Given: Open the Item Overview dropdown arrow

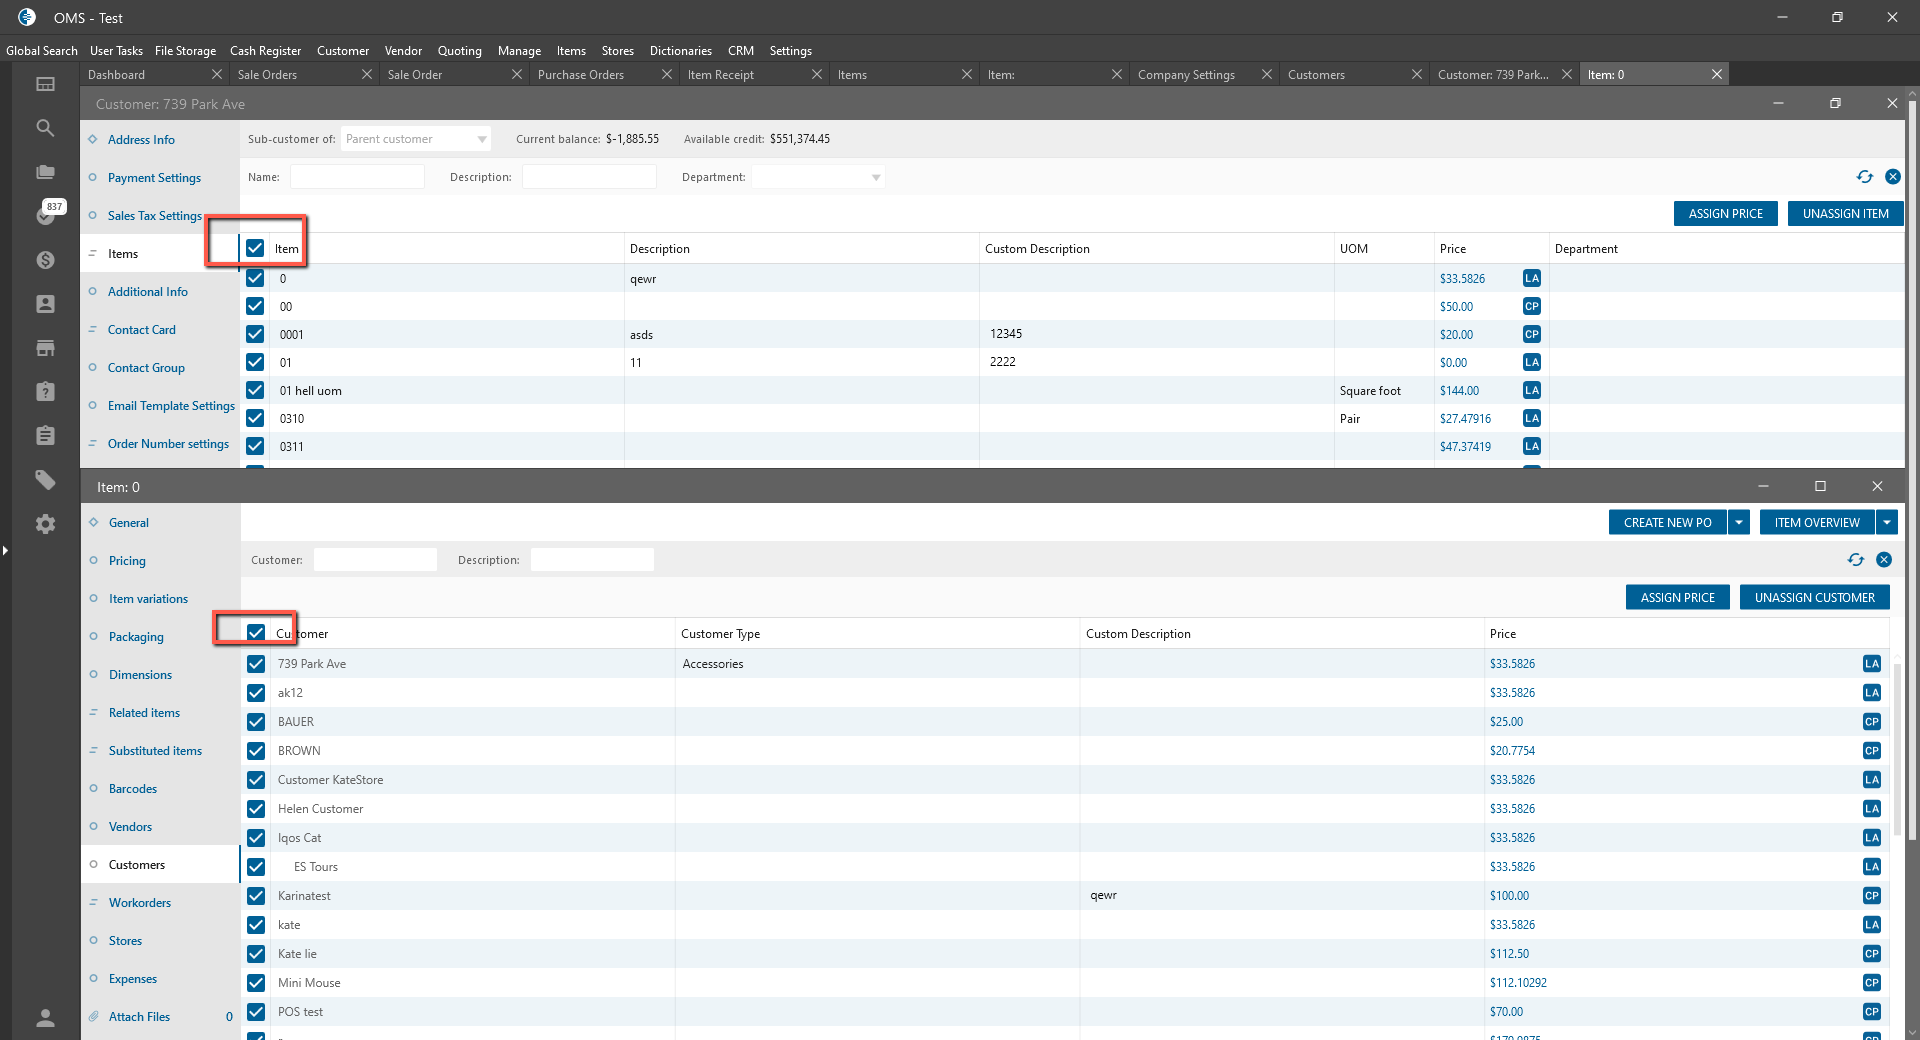Looking at the screenshot, I should click(x=1887, y=523).
